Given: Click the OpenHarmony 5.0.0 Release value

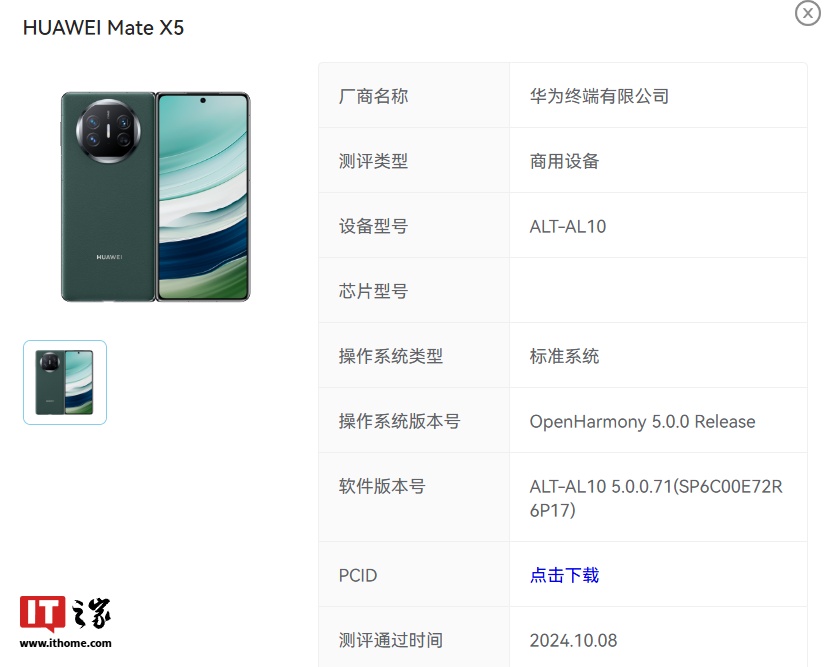Looking at the screenshot, I should [x=642, y=422].
